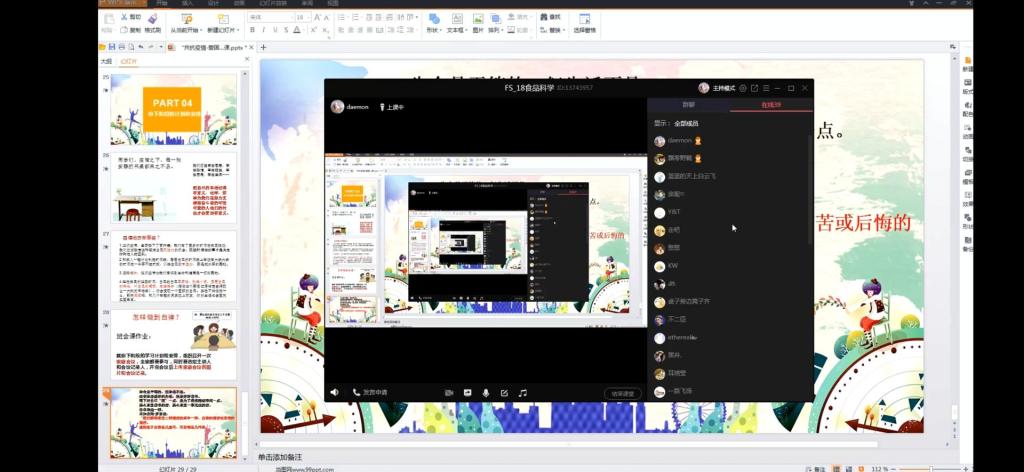Screen dimensions: 1024x472
Task: Toggle the camera in the classroom toolbar
Action: tap(449, 393)
